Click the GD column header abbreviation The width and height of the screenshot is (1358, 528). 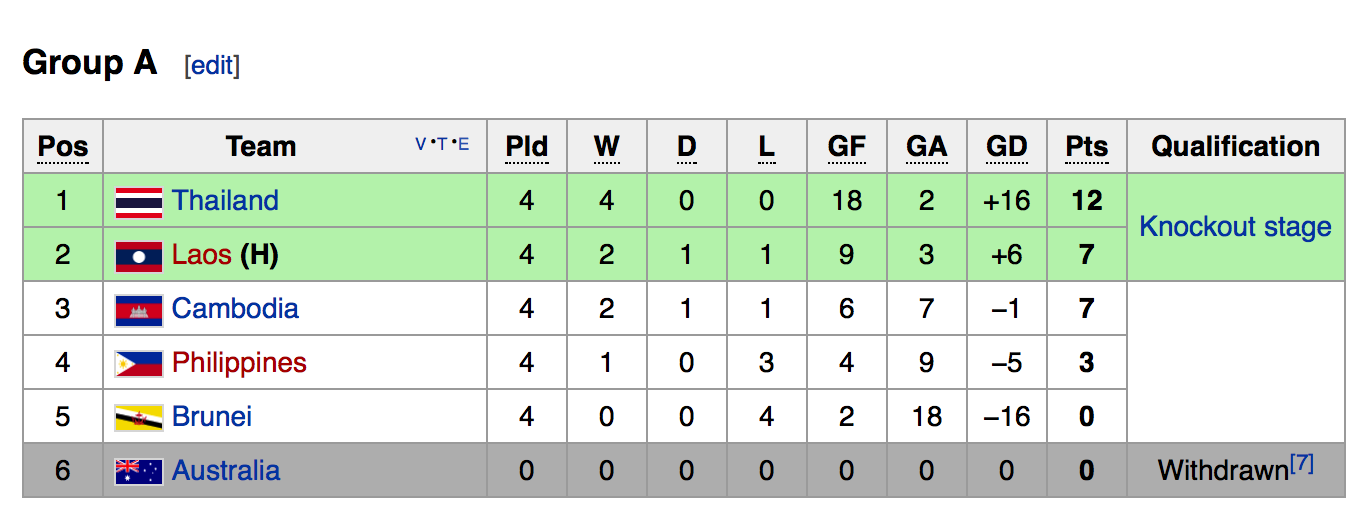(x=1006, y=147)
